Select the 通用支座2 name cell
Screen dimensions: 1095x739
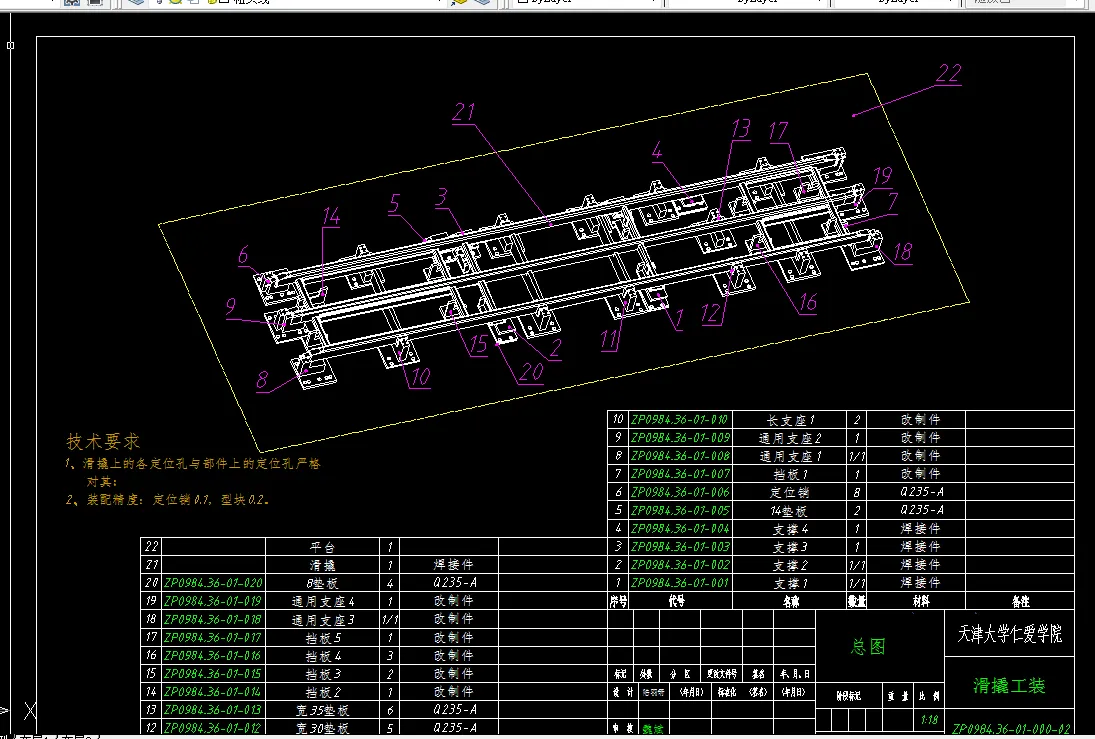coord(790,438)
